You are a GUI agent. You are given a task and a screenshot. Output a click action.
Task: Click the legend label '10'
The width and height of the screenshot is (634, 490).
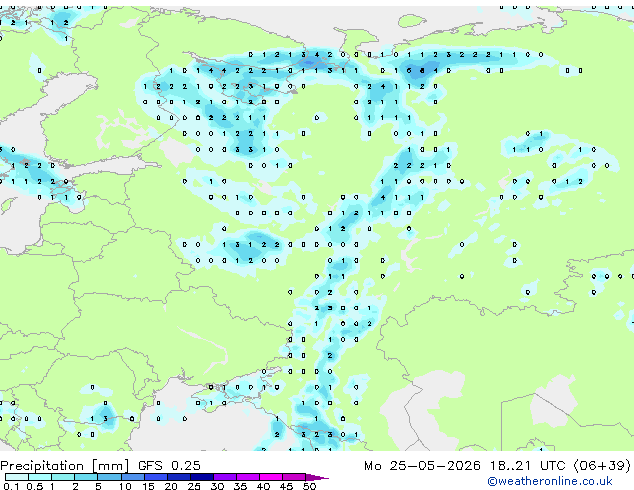(125, 486)
